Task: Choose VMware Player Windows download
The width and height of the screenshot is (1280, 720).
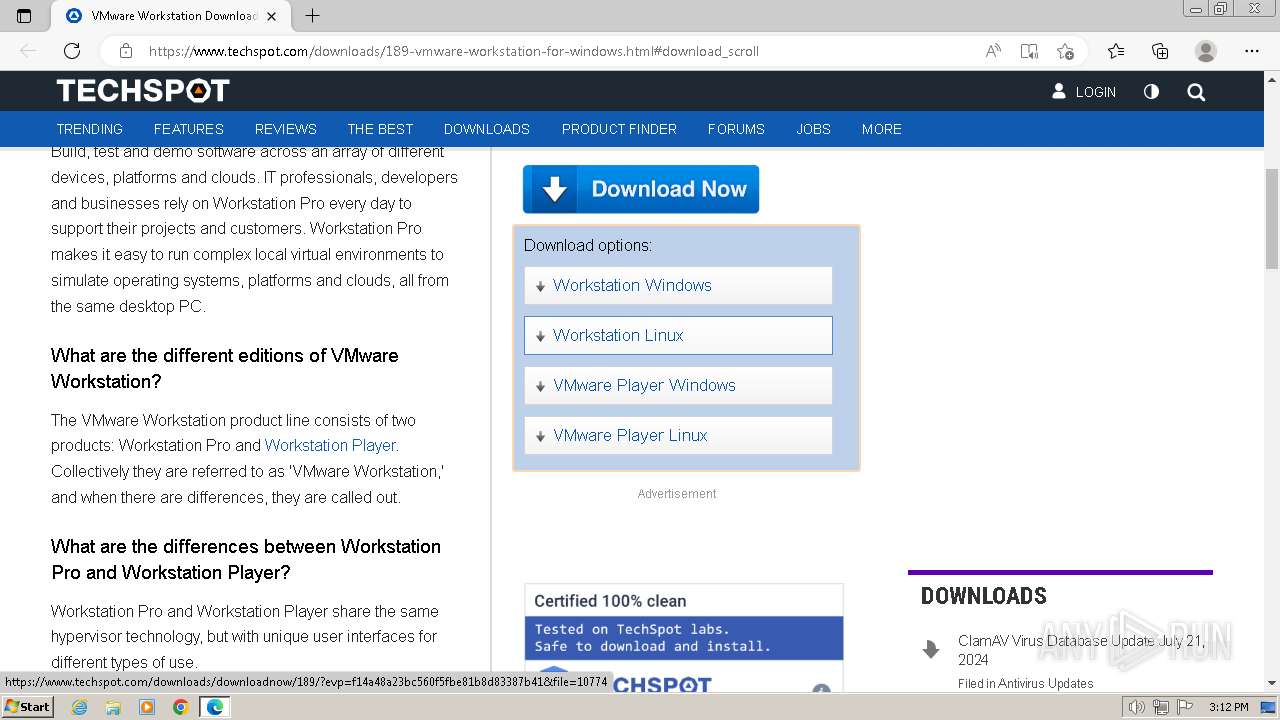Action: click(678, 385)
